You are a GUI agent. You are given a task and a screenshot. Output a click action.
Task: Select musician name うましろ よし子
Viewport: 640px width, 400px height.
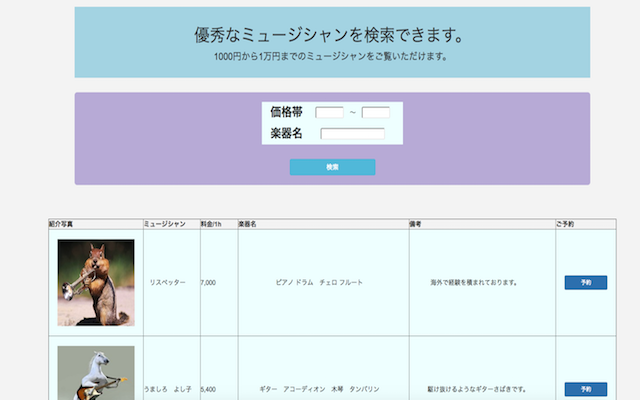point(168,389)
